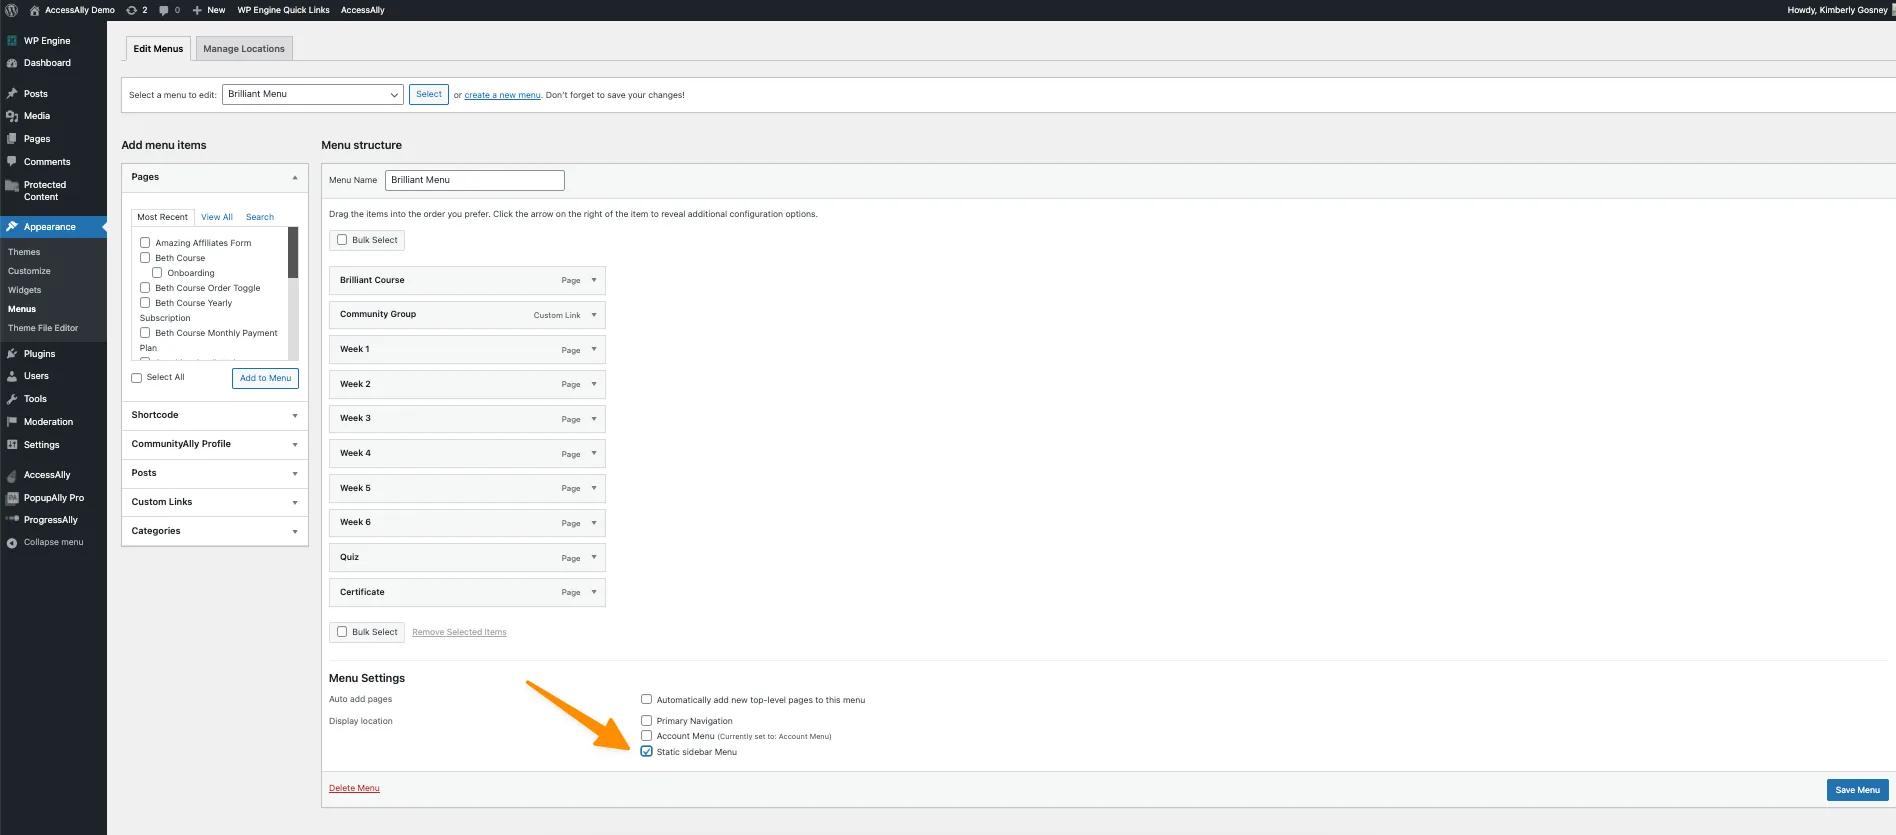Enable the Primary Navigation display location
Viewport: 1896px width, 835px height.
coord(647,721)
